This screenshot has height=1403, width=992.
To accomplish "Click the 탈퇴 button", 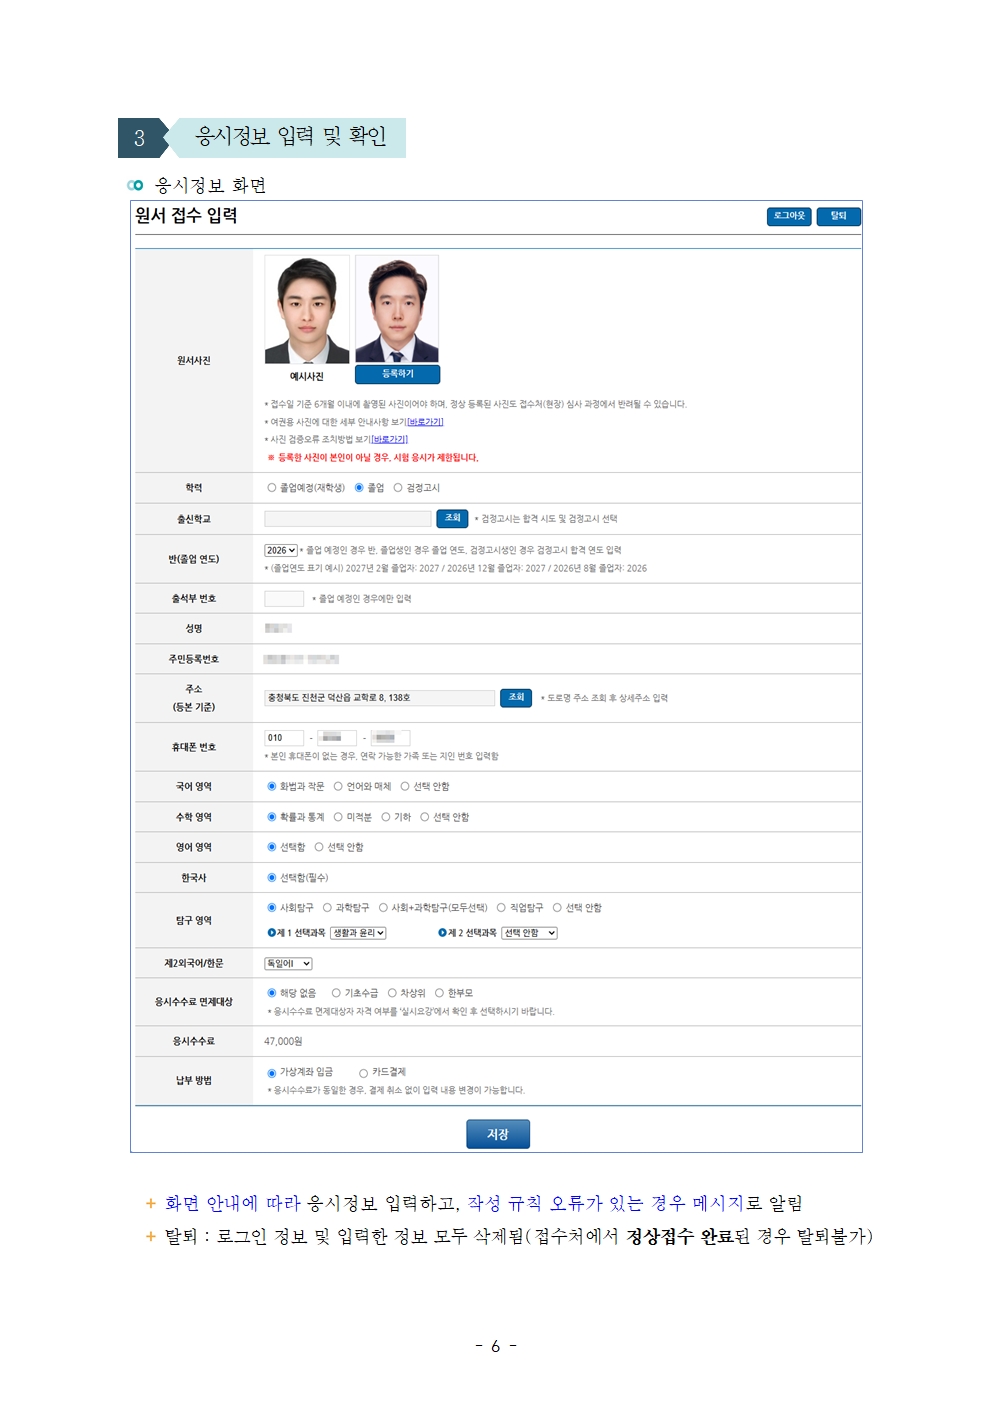I will 838,216.
